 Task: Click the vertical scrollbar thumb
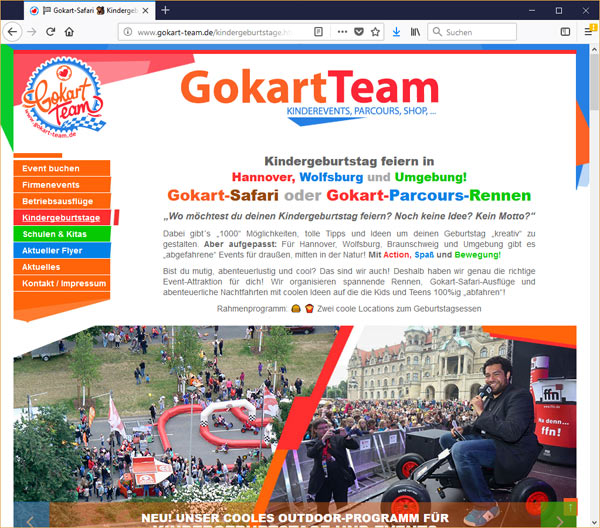click(x=594, y=82)
